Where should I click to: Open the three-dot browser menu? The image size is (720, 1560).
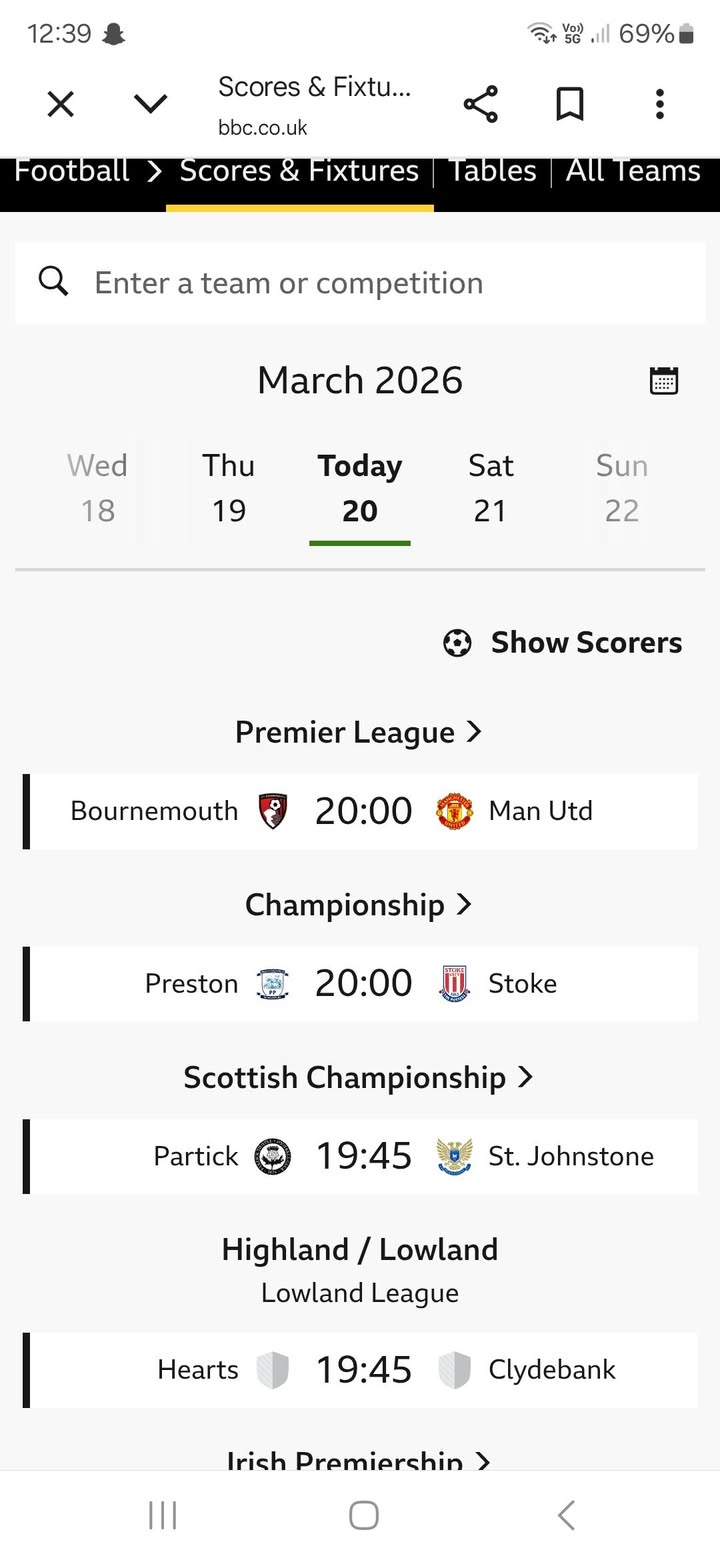(659, 104)
